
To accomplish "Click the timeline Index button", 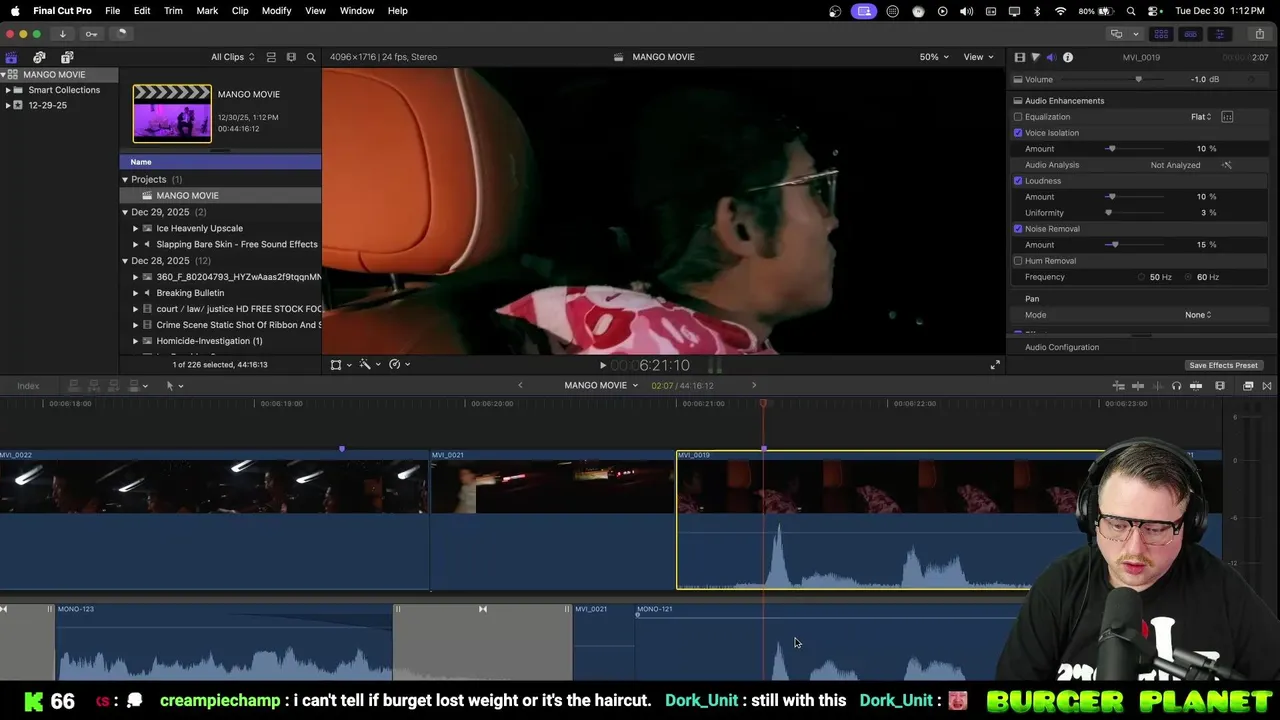I will point(28,386).
